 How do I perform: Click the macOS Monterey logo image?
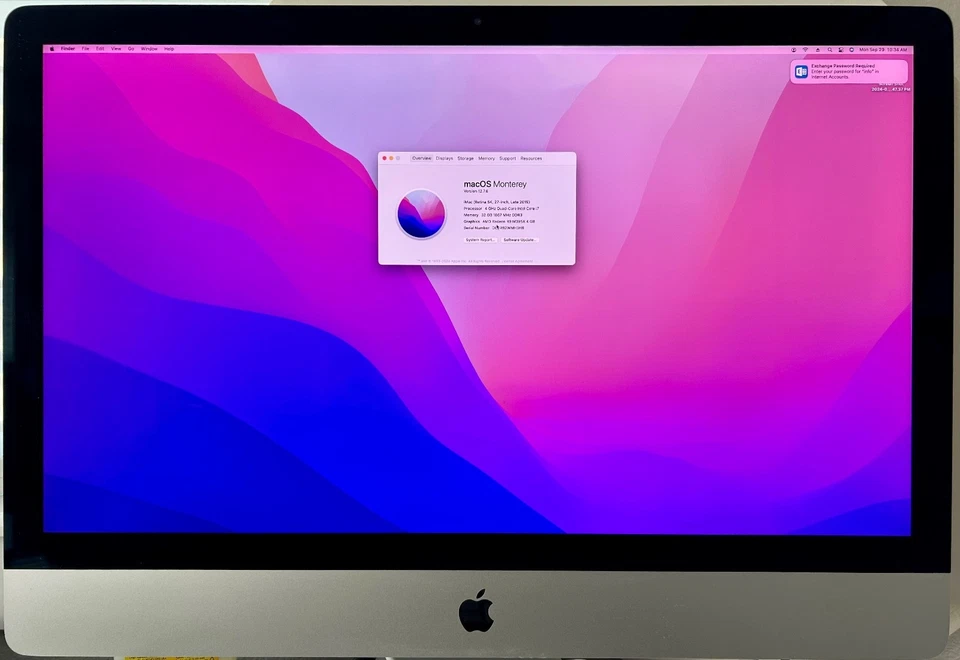[x=420, y=213]
